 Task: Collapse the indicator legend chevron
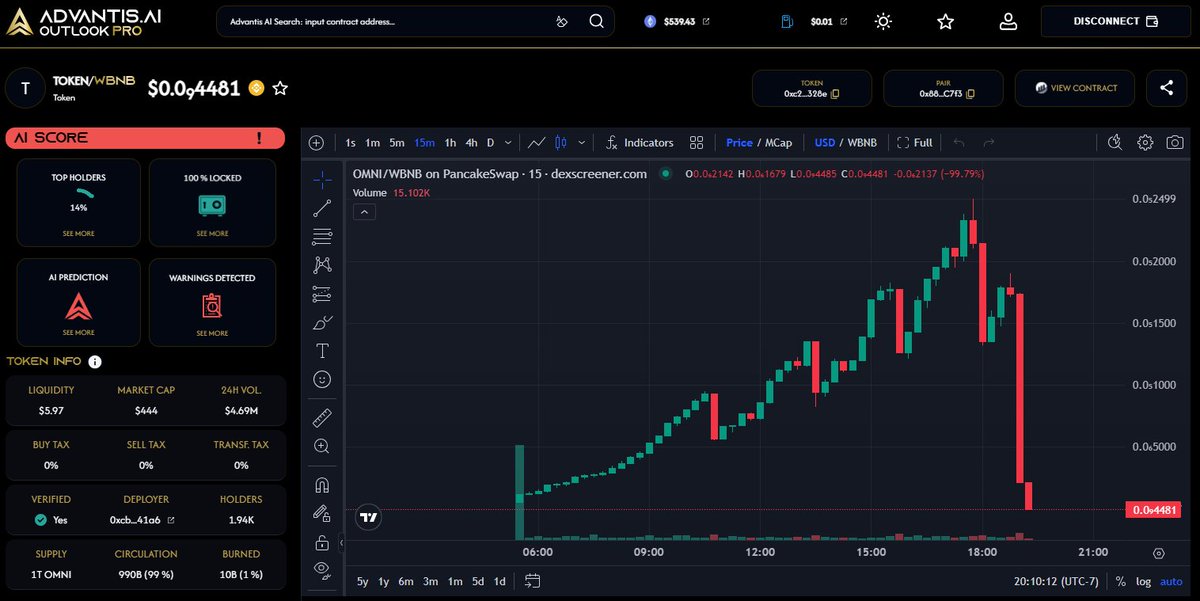coord(365,211)
